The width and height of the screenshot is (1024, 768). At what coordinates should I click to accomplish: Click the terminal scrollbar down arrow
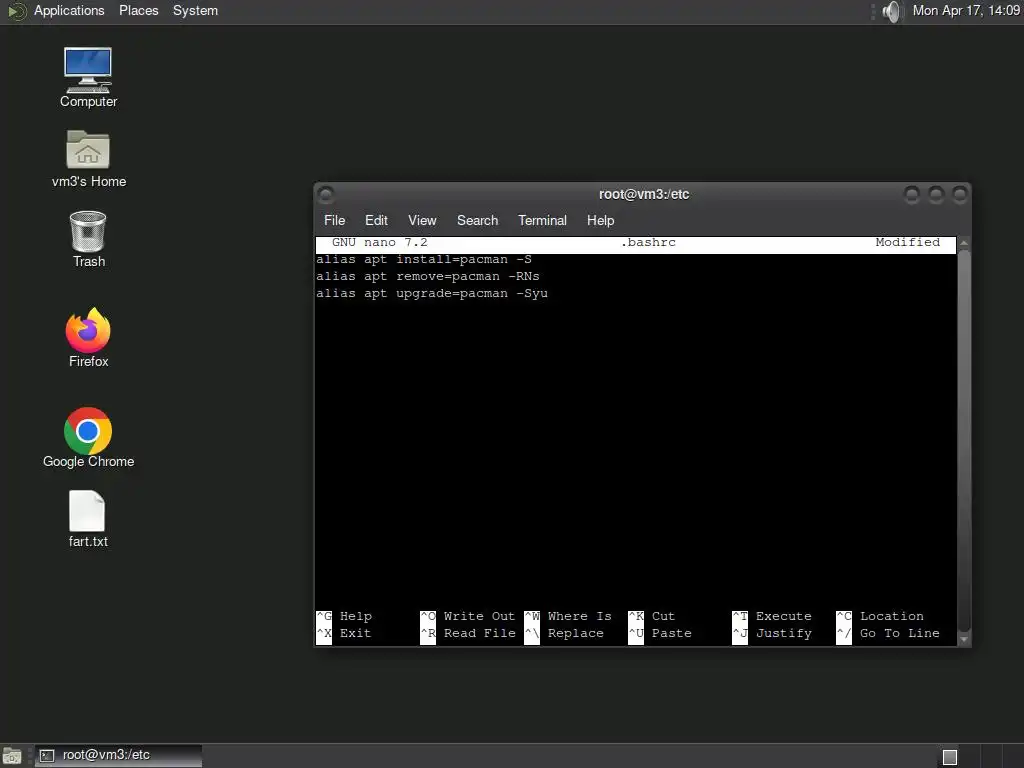(x=964, y=639)
